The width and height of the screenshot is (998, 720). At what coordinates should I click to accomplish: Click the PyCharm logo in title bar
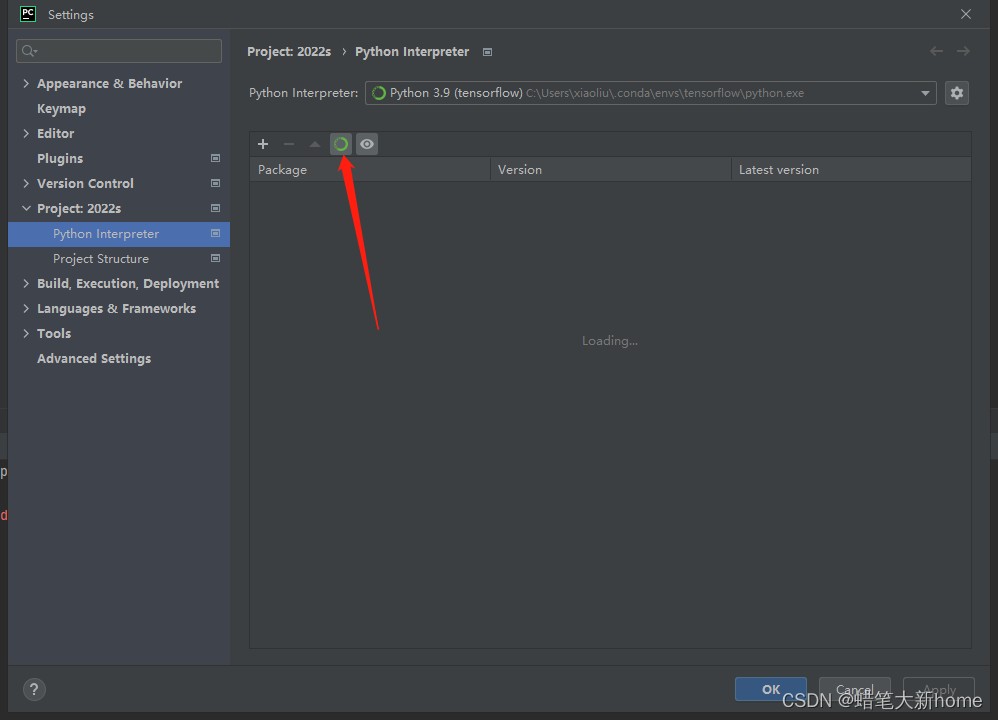[28, 14]
